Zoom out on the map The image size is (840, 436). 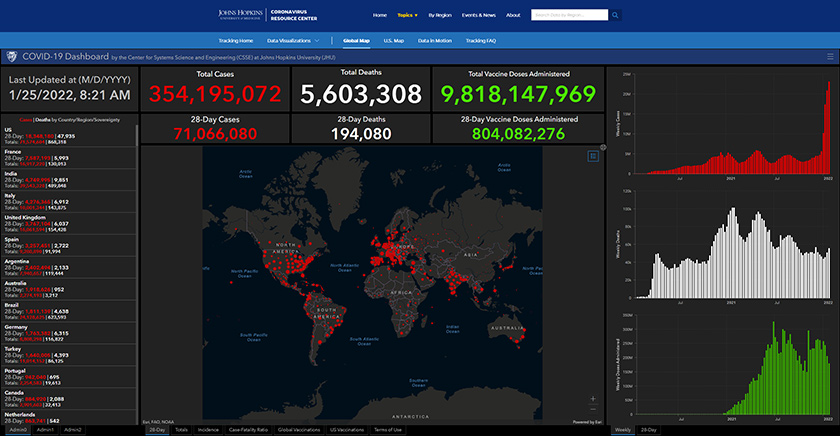593,410
